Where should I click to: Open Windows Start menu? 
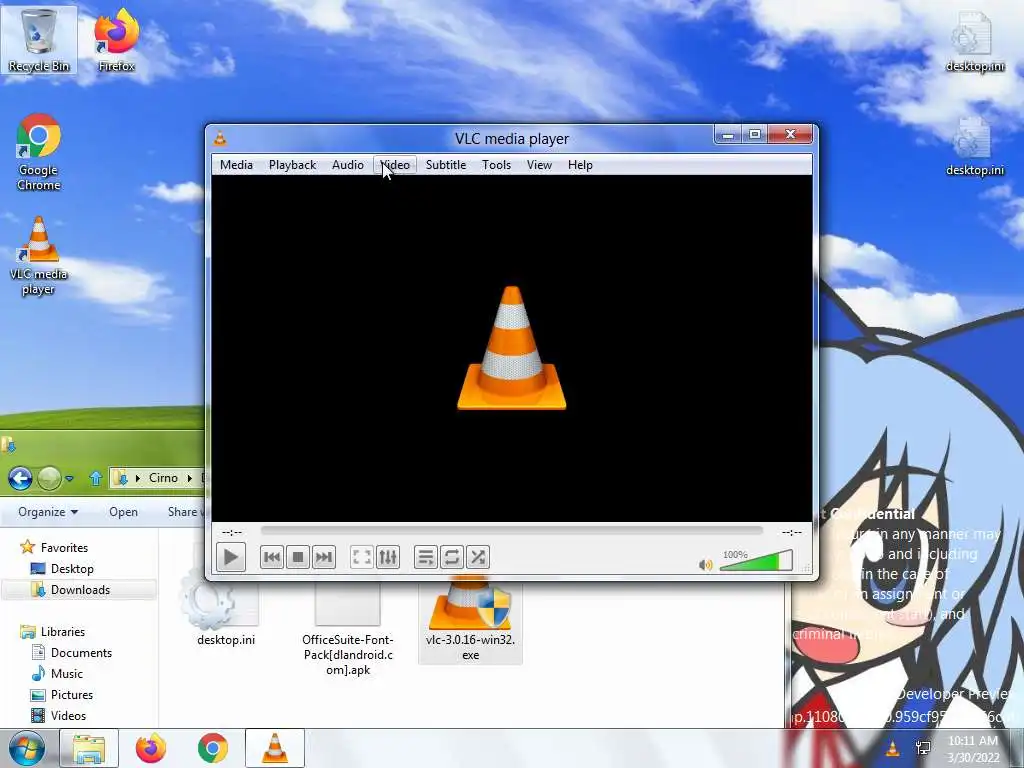pyautogui.click(x=27, y=748)
